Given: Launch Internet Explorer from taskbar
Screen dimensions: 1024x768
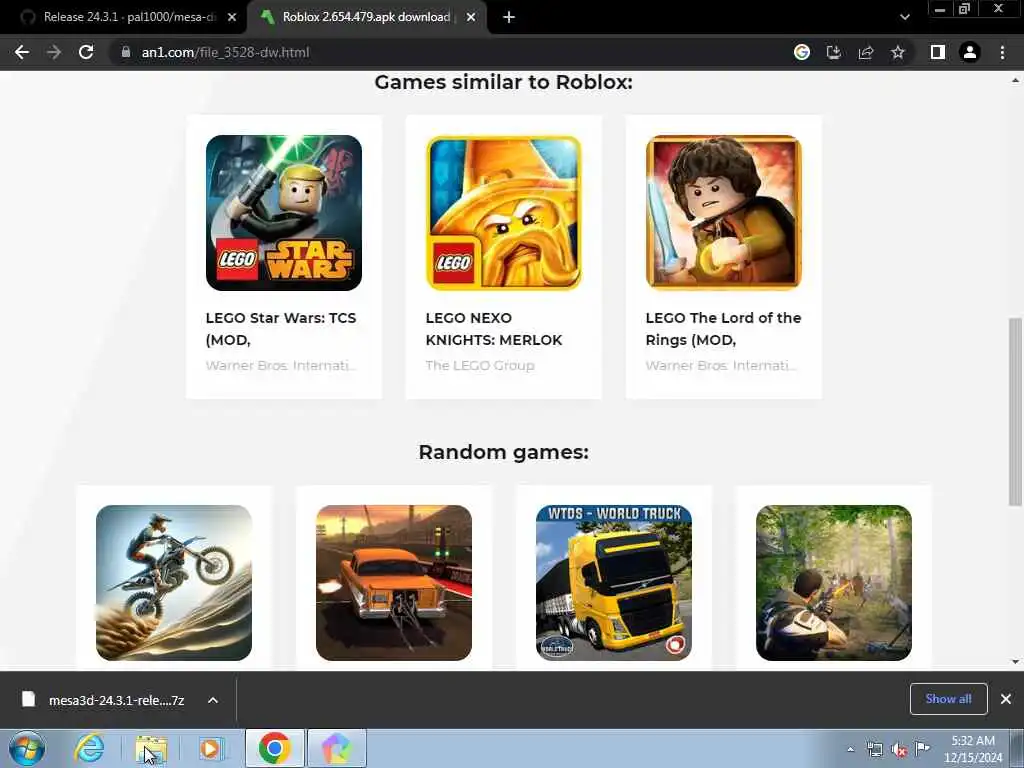Looking at the screenshot, I should pos(89,748).
